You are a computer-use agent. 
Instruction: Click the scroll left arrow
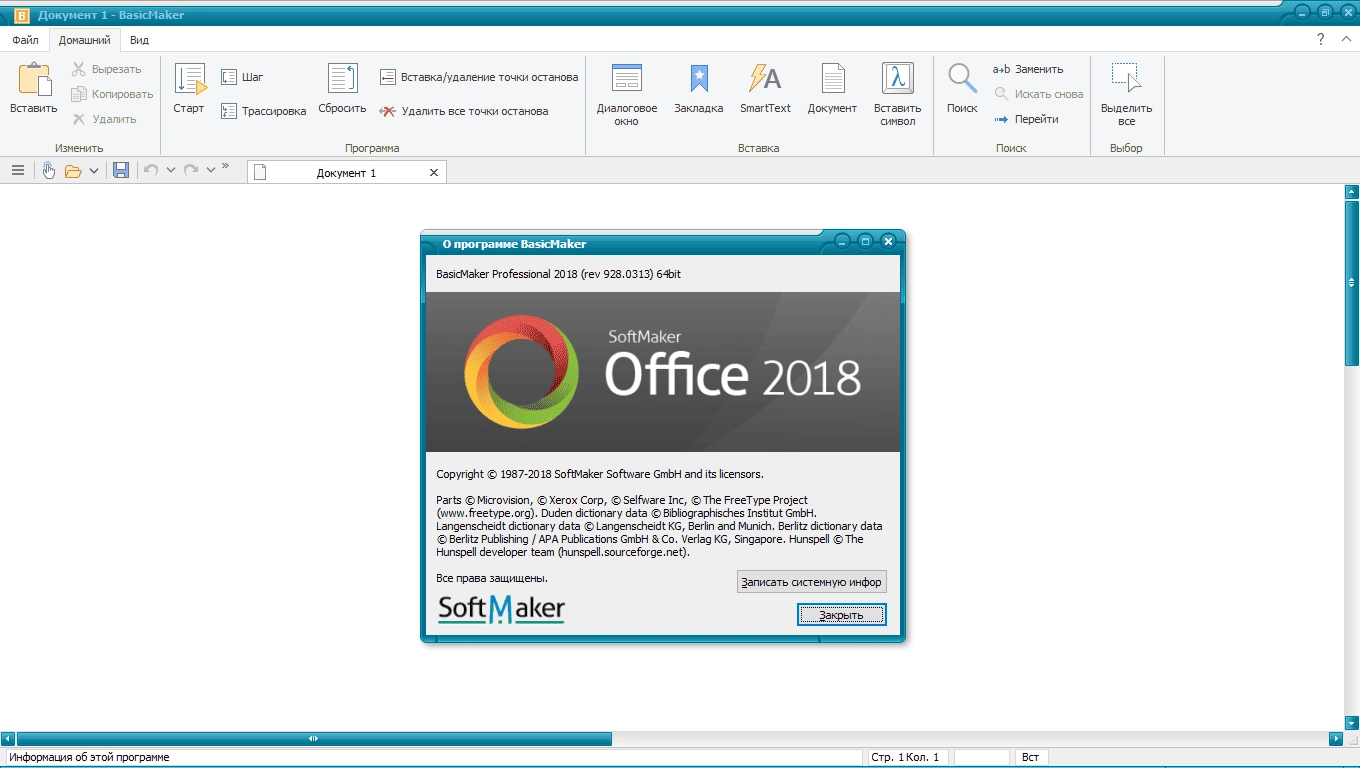[8, 739]
